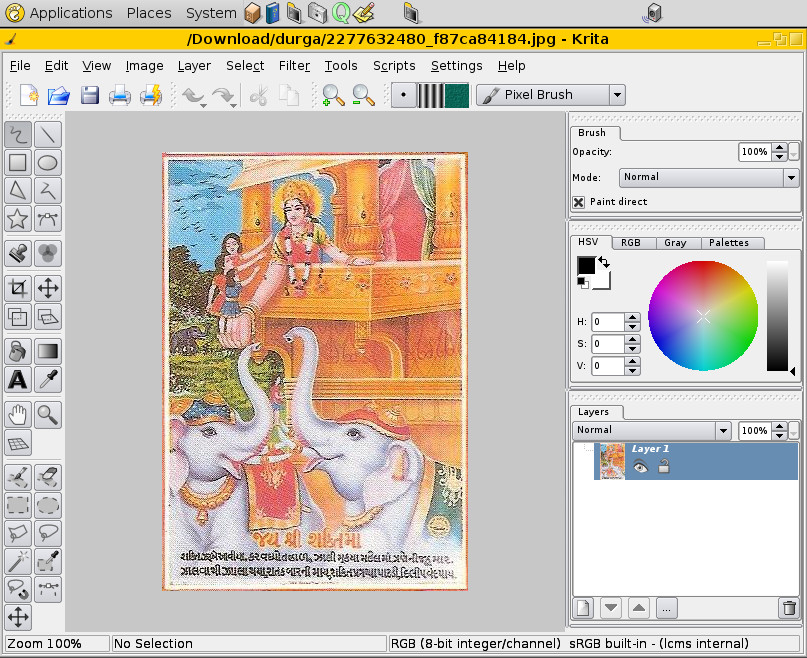Toggle the Paint direct checkbox
Viewport: 807px width, 658px height.
point(578,202)
